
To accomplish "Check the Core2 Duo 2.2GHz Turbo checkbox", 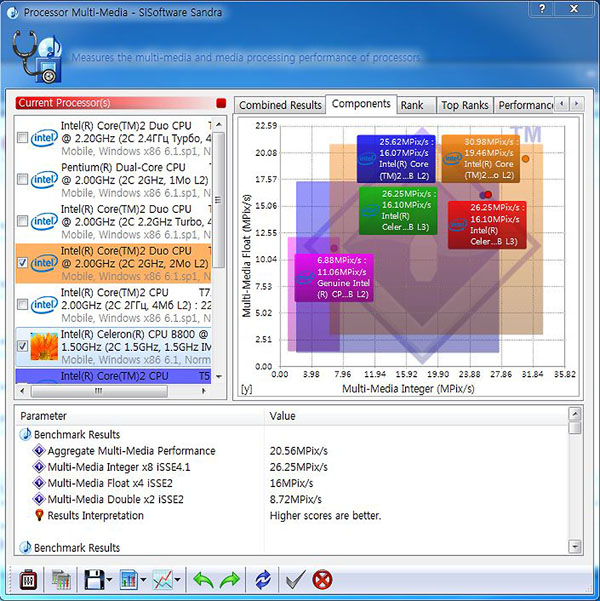I will tap(23, 221).
